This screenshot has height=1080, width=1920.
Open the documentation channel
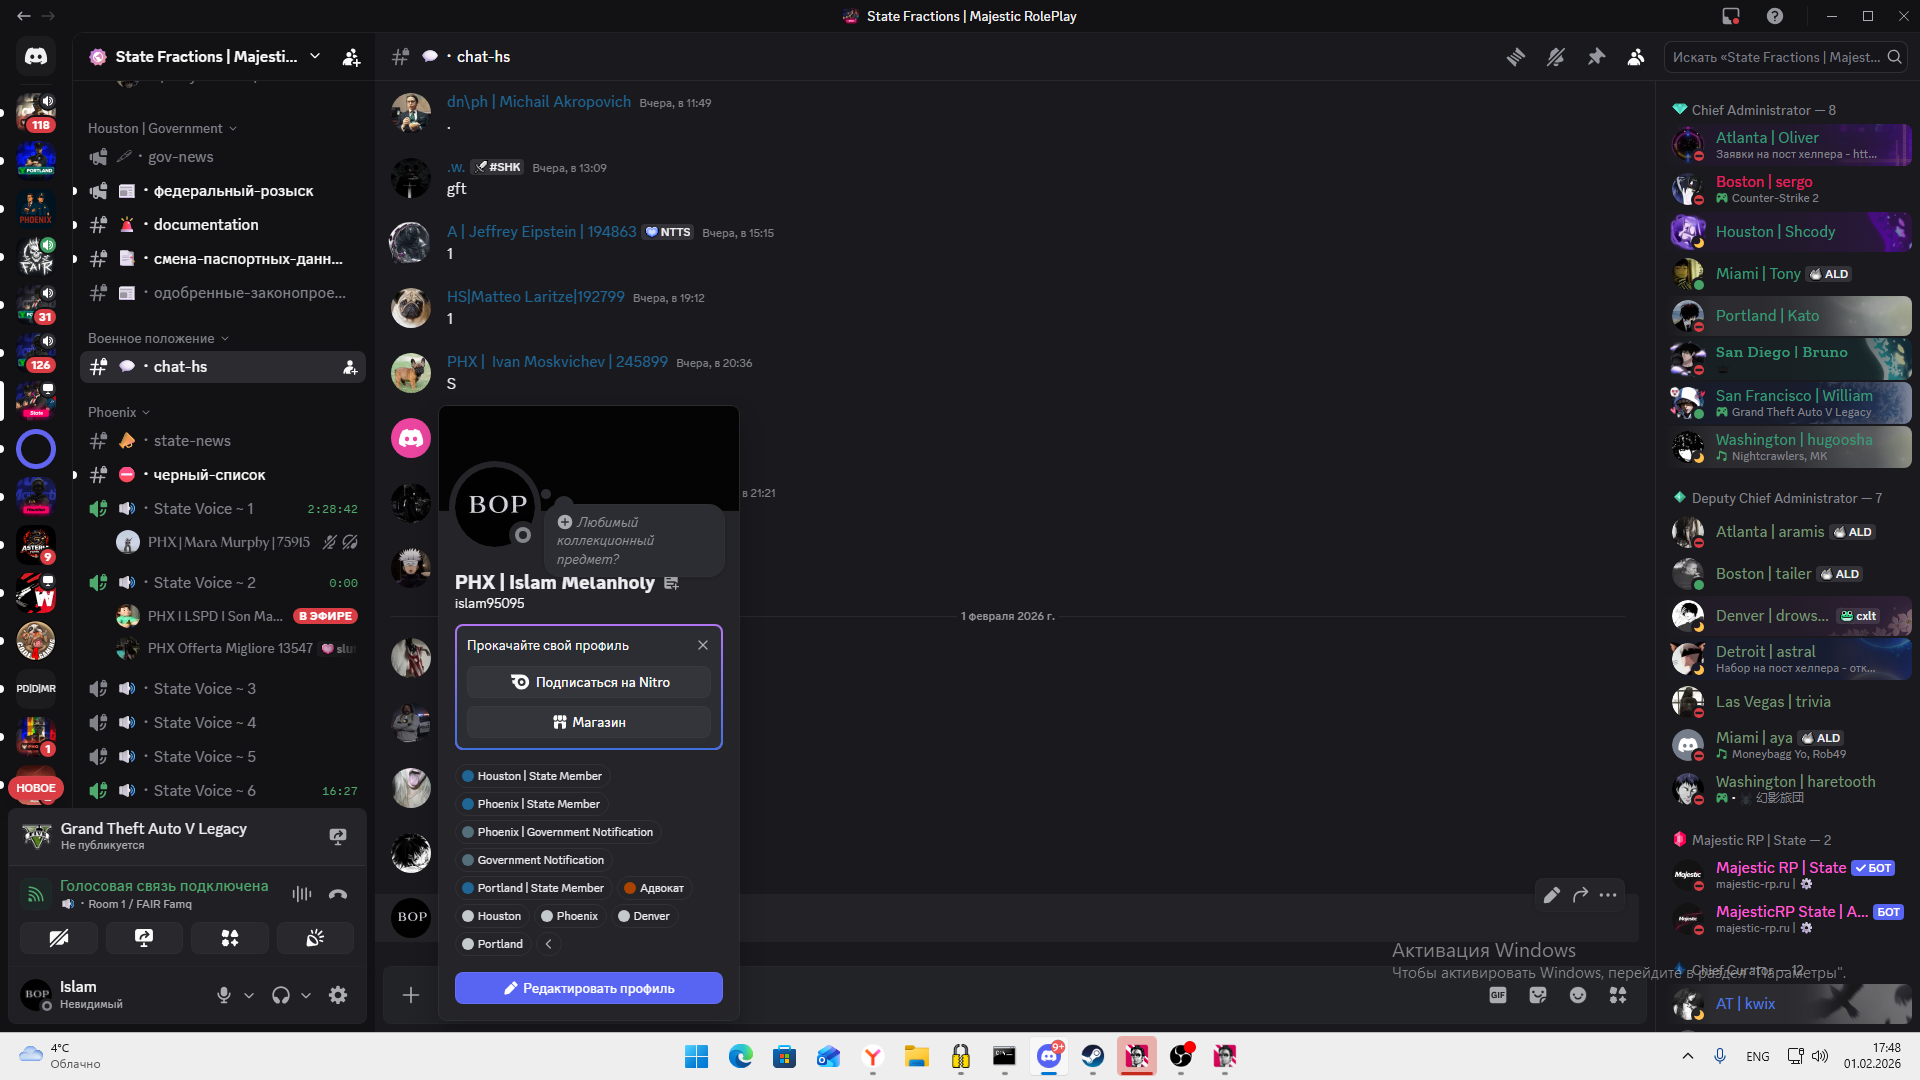[206, 225]
